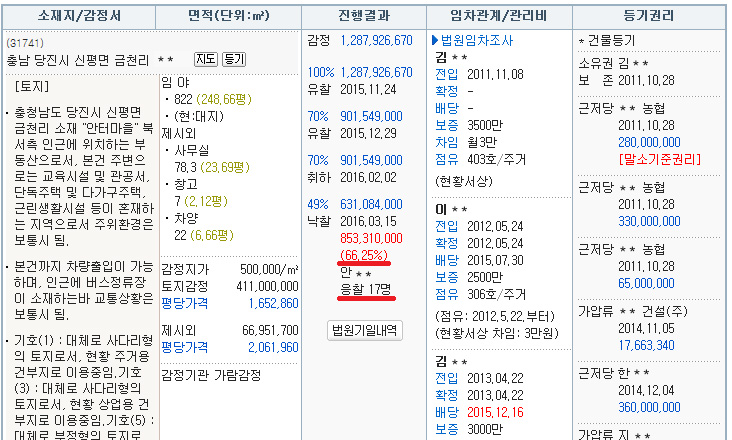This screenshot has width=732, height=440.
Task: Click the blue triangle before 법원임차조사
Action: click(435, 41)
